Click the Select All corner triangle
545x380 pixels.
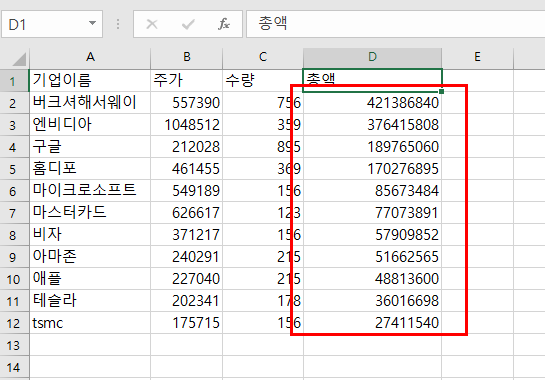point(19,59)
